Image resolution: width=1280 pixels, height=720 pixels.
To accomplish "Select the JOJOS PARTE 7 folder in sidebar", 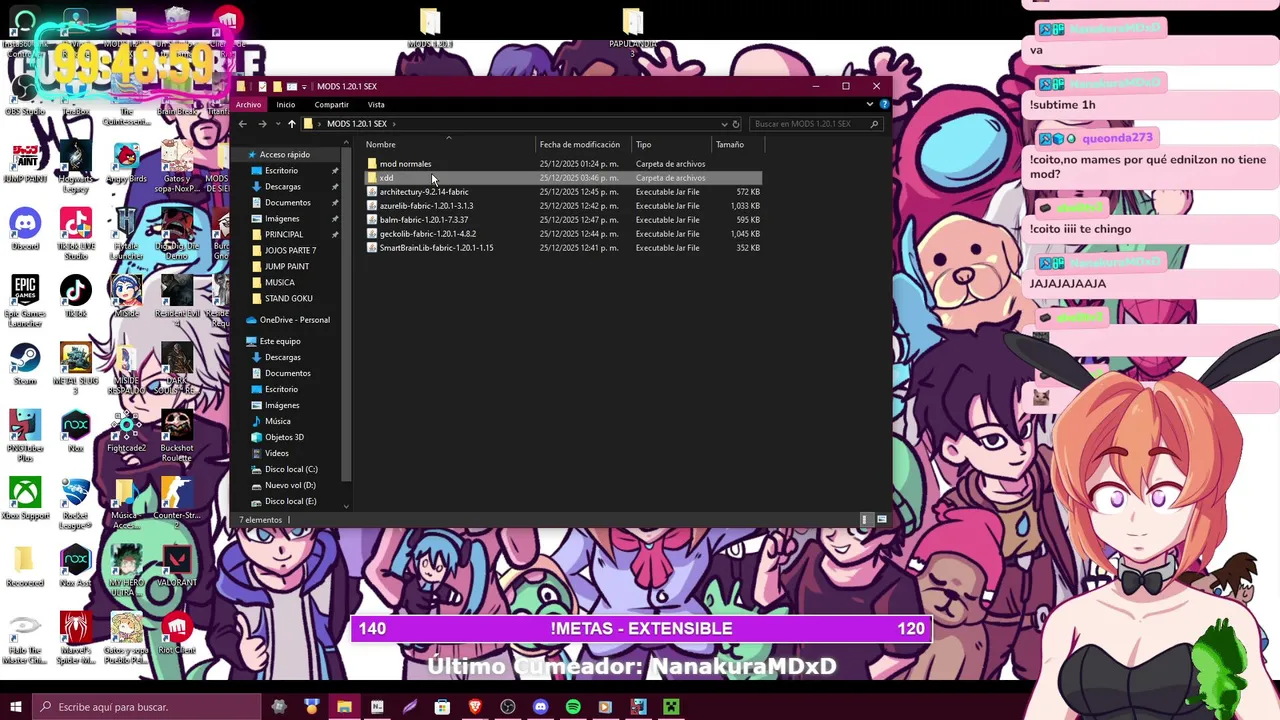I will pos(290,251).
